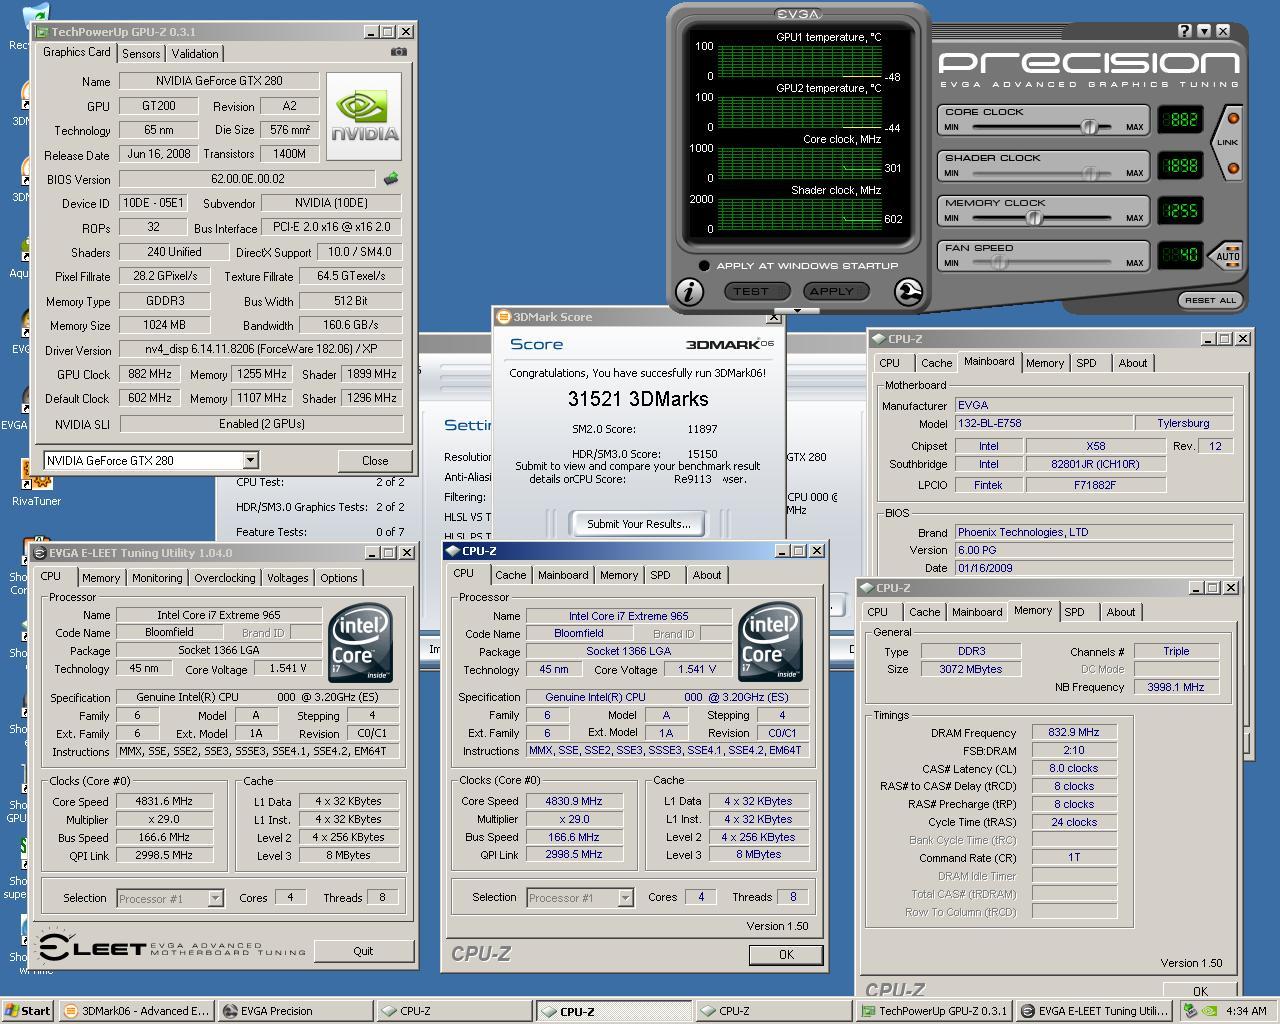Click RESET ALL in Precision

1210,300
